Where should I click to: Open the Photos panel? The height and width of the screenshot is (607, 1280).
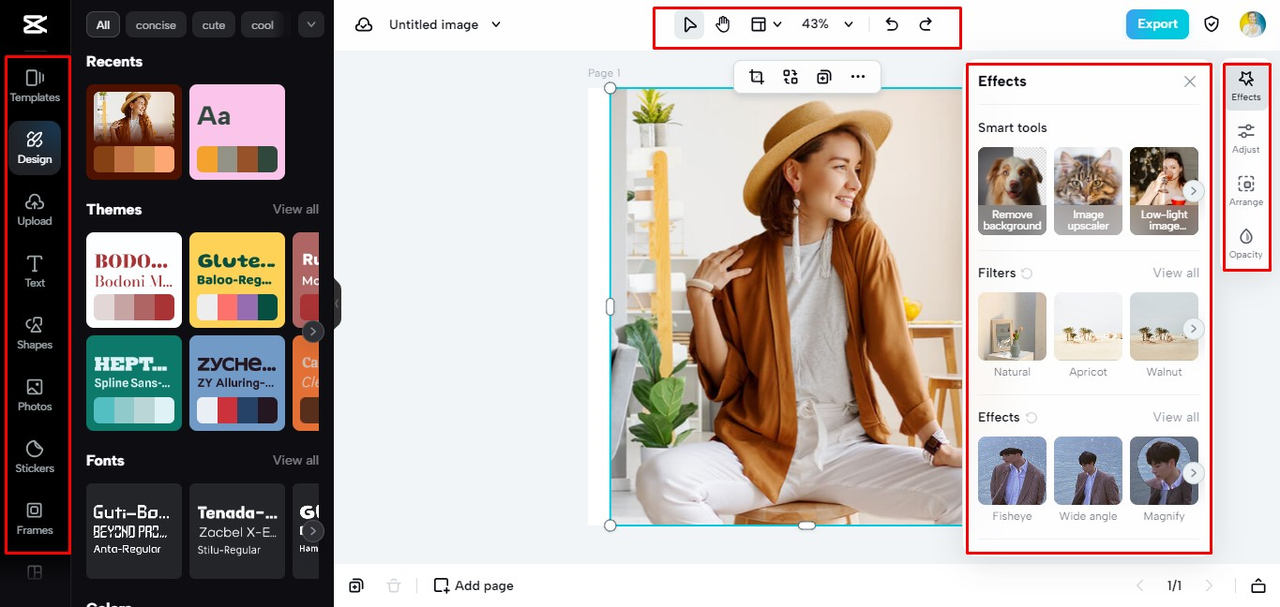[x=35, y=396]
